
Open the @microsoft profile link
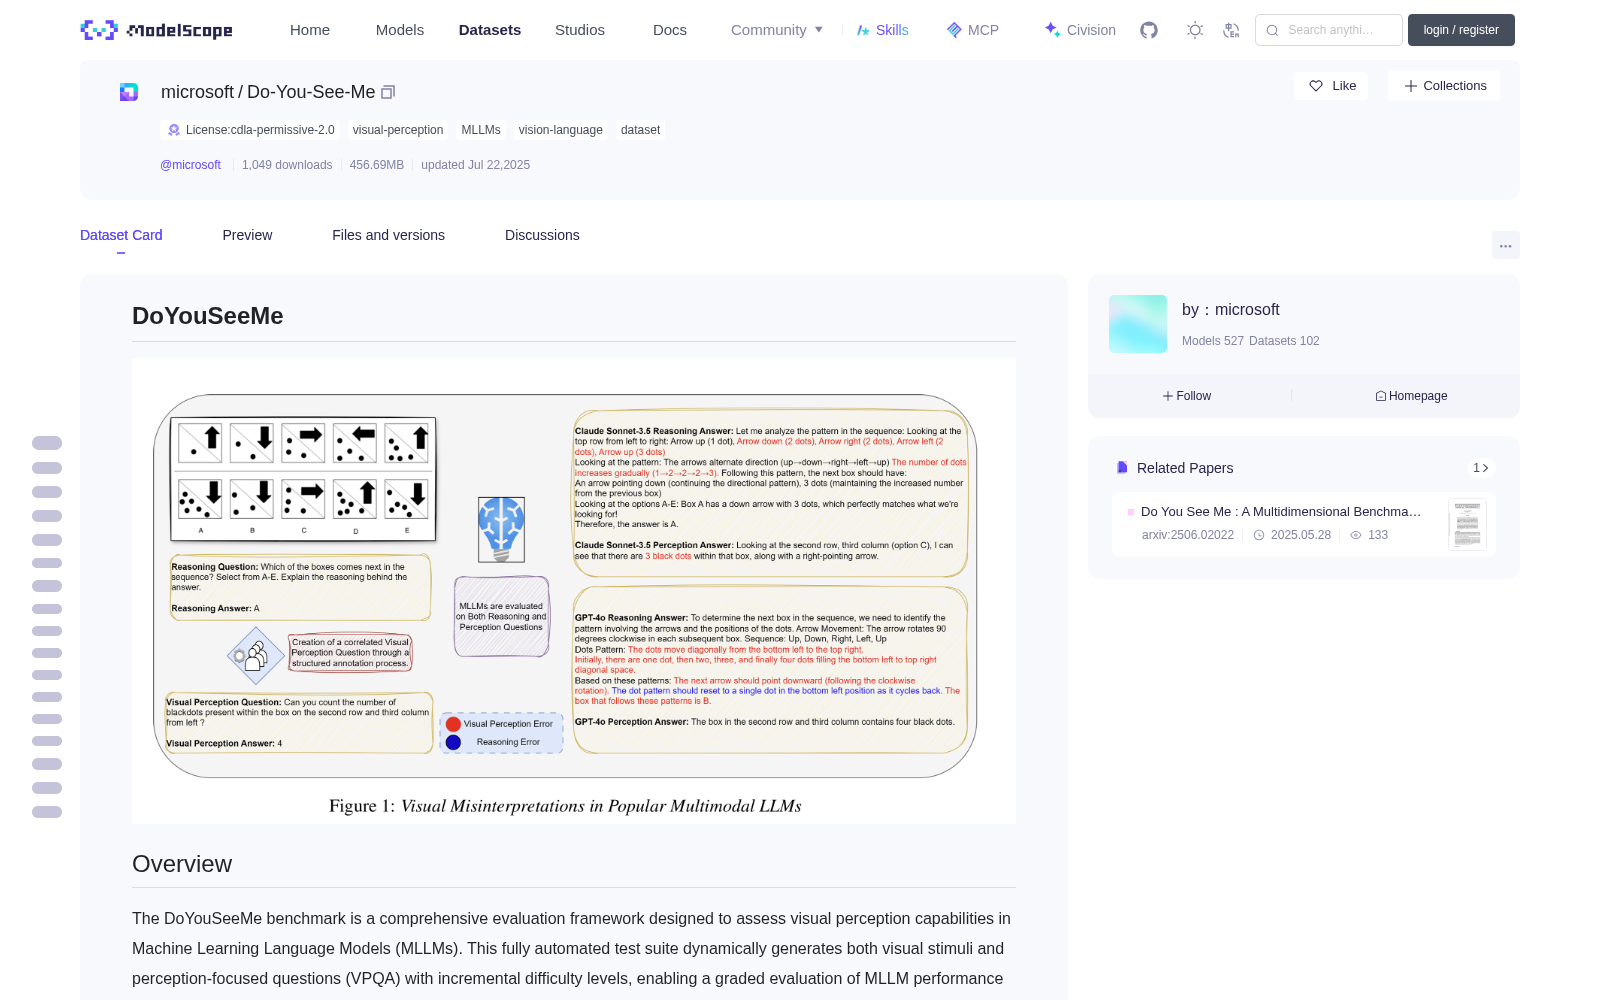click(190, 165)
